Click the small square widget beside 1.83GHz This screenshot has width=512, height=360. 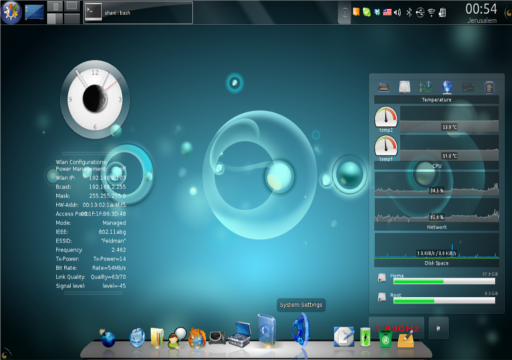pos(438,328)
